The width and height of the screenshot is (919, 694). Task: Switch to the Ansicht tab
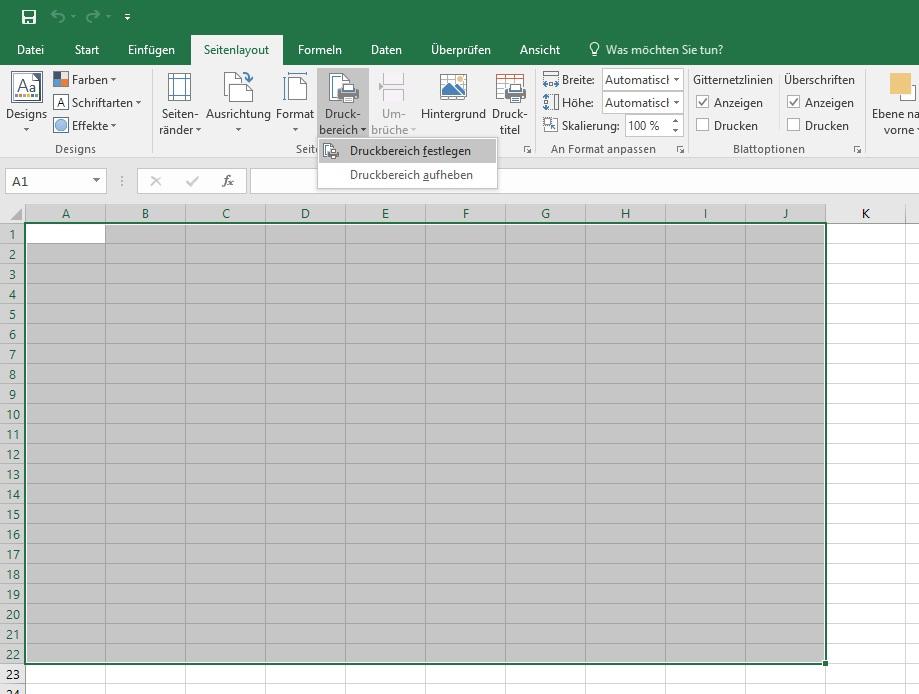540,50
